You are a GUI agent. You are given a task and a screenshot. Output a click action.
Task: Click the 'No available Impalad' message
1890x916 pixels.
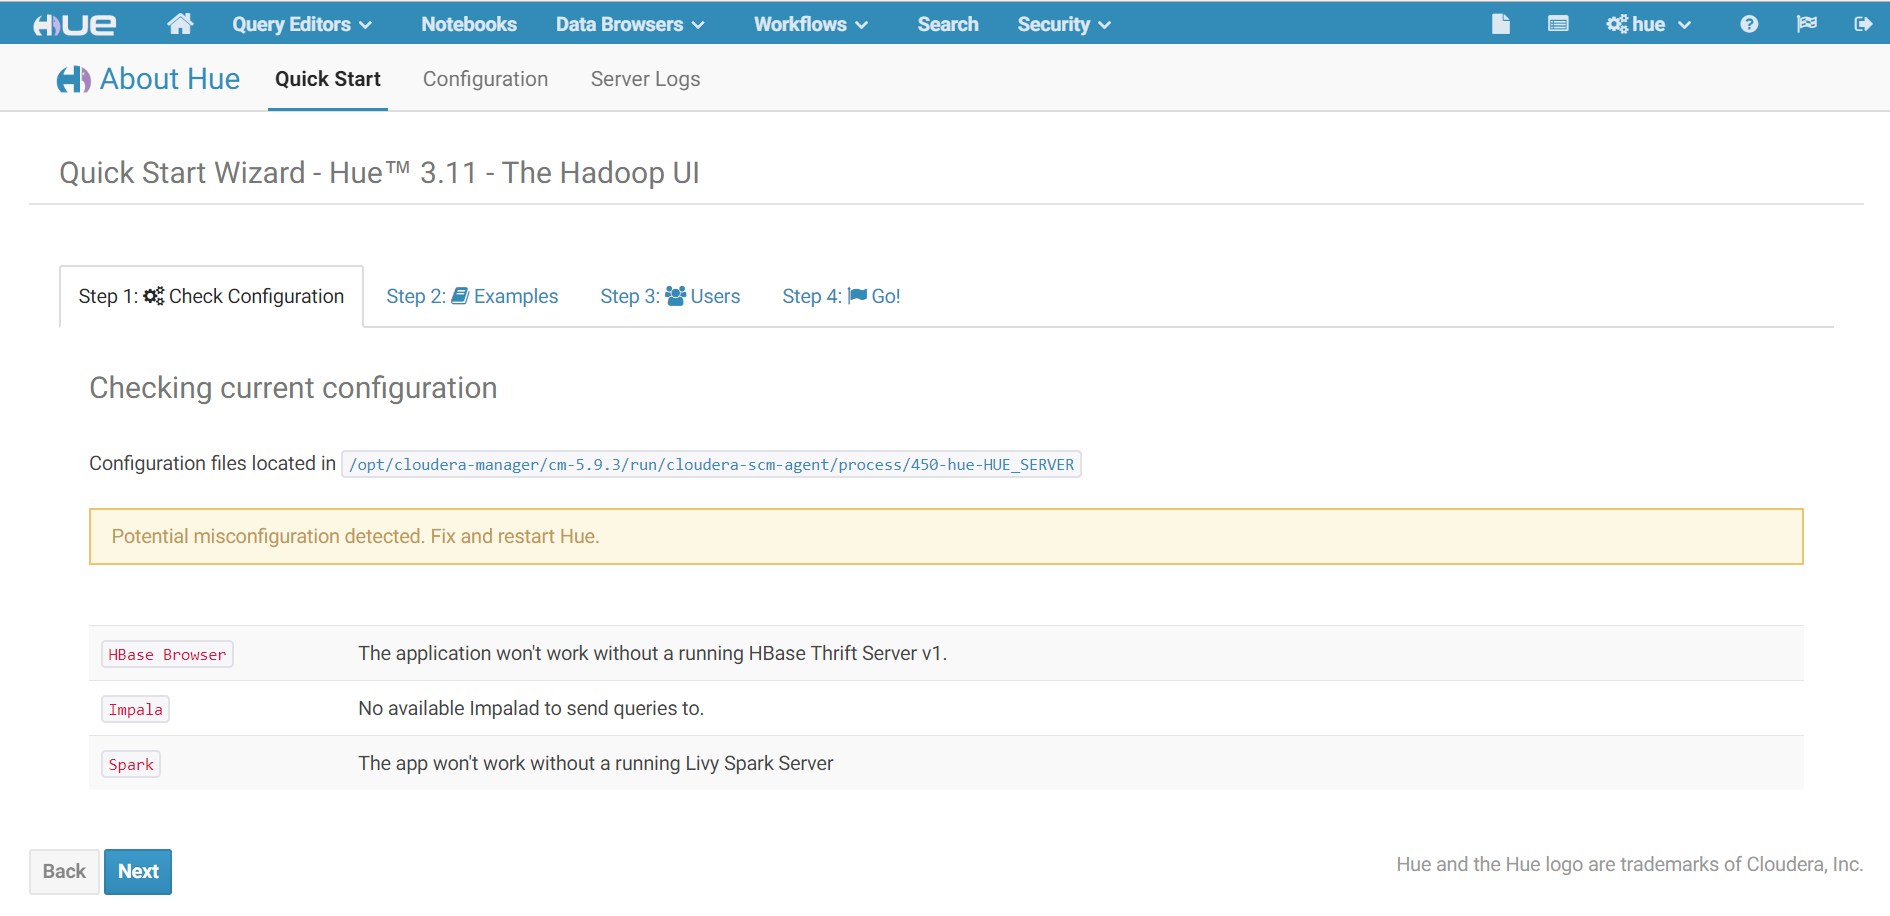pyautogui.click(x=531, y=708)
